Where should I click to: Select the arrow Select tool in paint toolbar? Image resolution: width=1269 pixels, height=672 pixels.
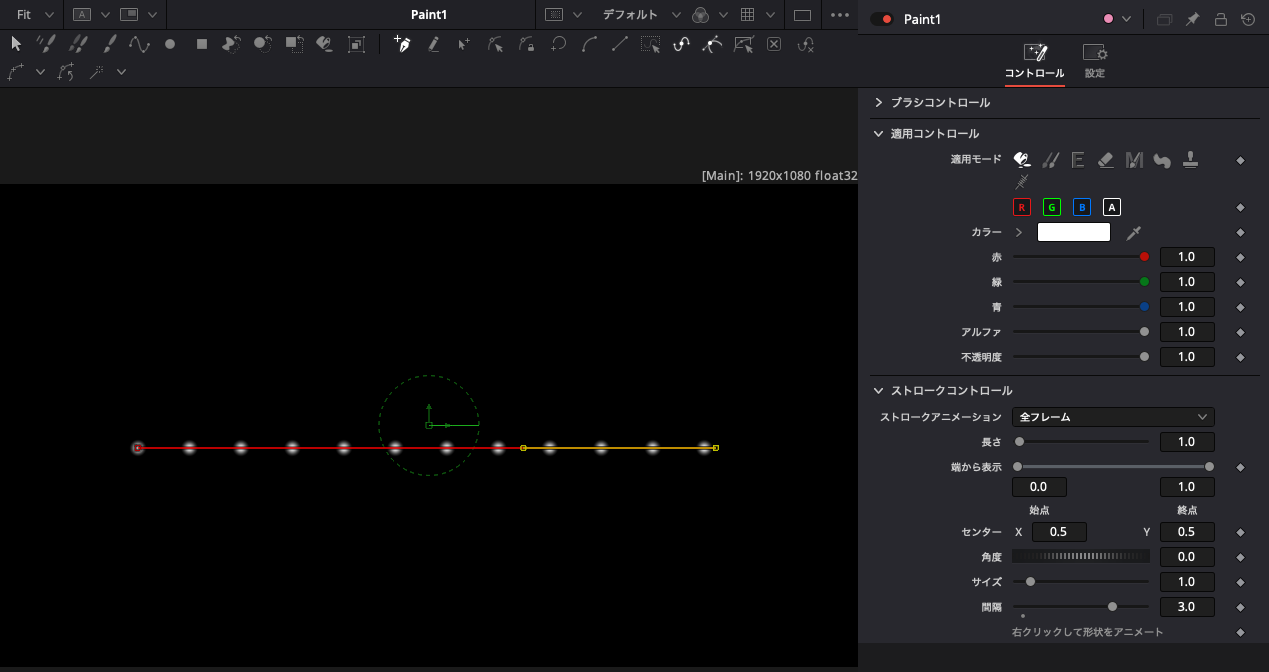[x=16, y=44]
